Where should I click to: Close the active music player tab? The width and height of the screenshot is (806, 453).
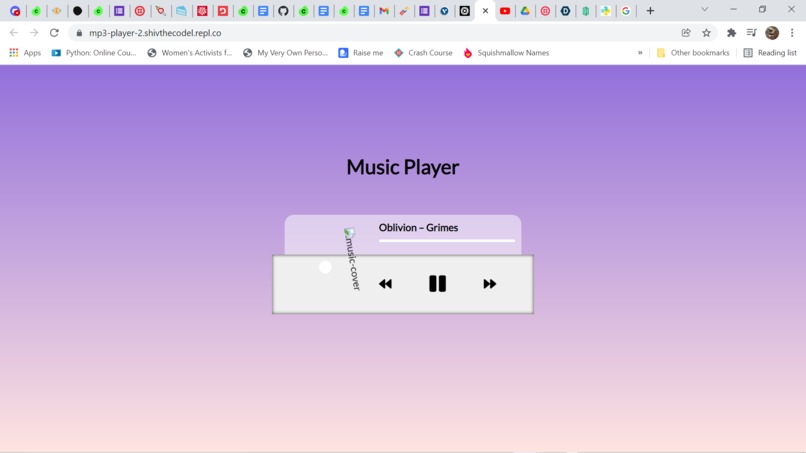[485, 11]
